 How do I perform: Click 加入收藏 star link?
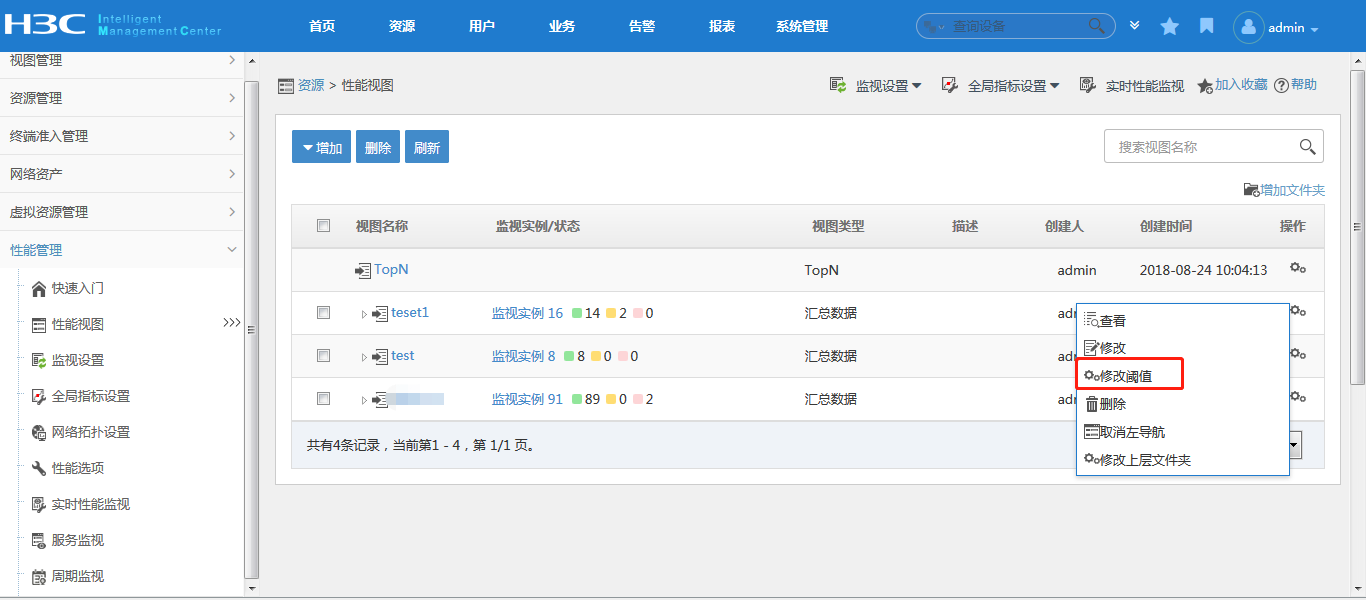click(1233, 85)
